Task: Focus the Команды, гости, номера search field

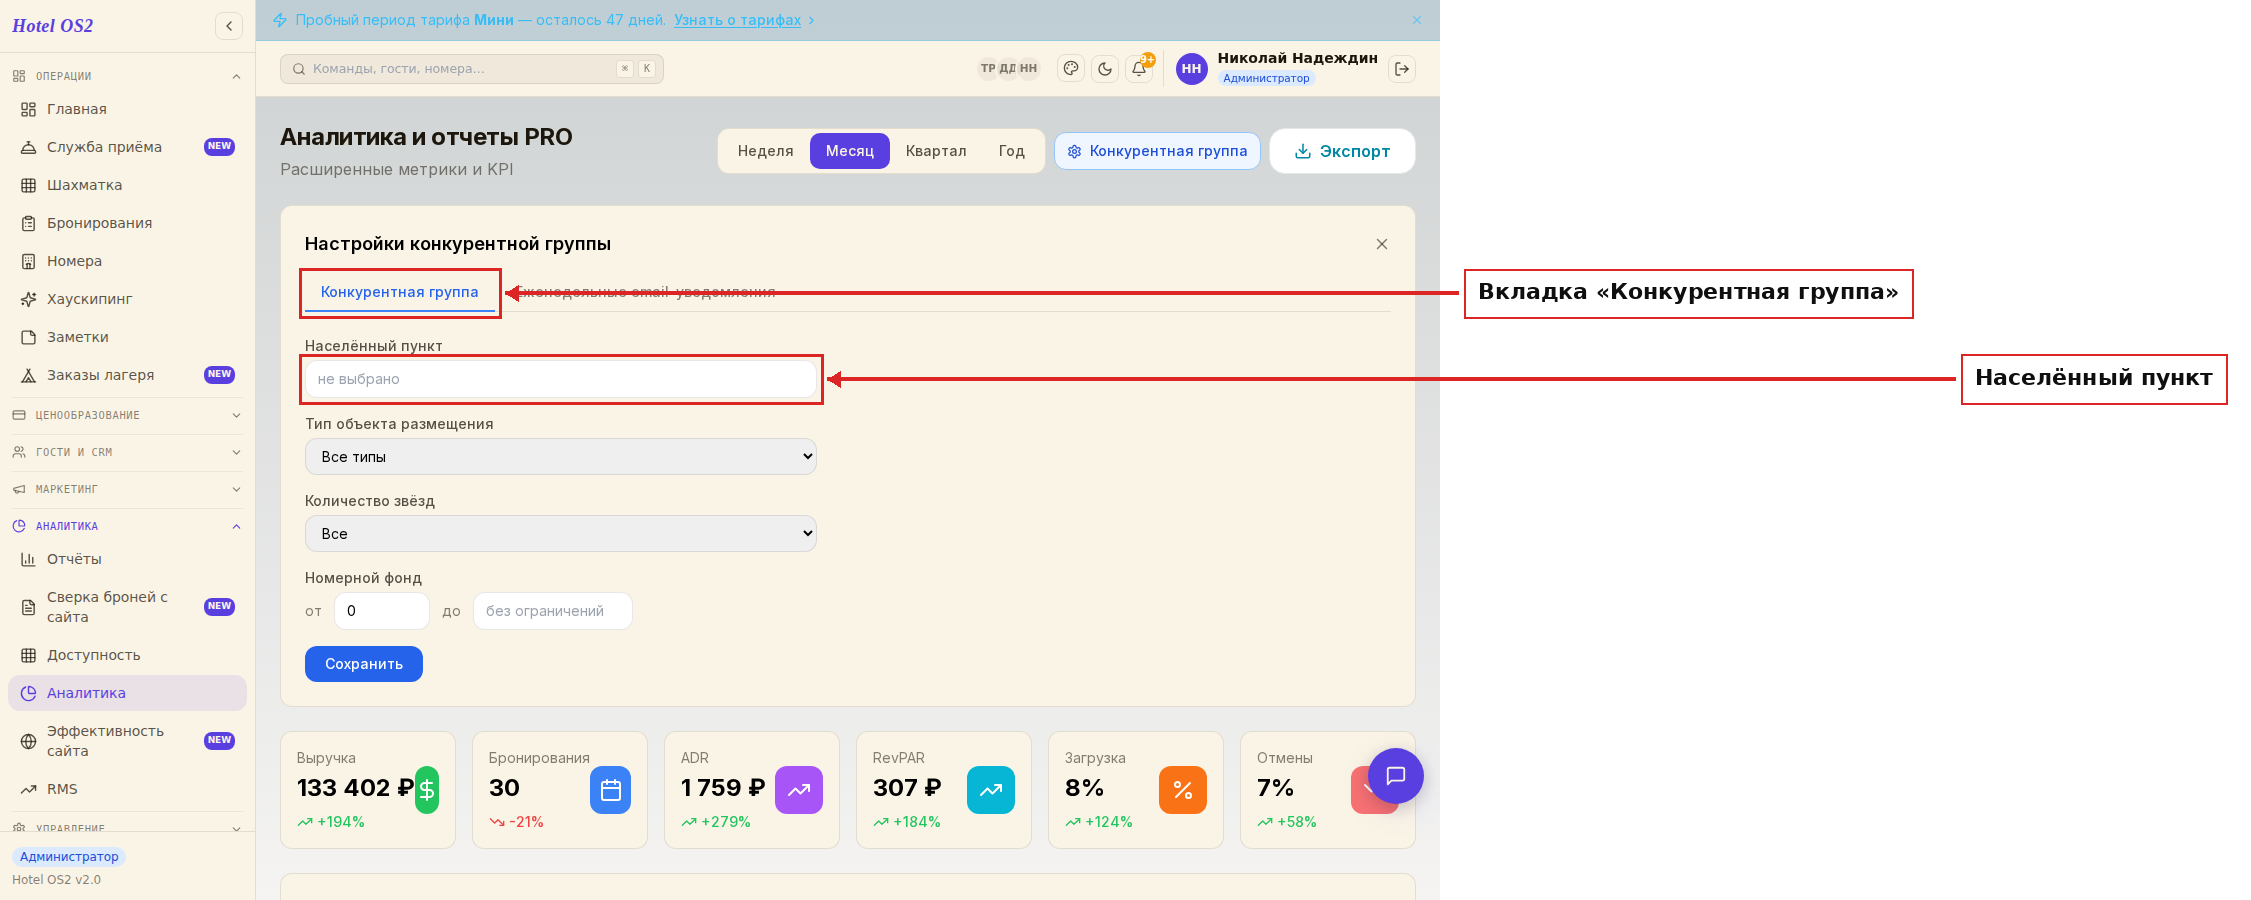Action: 472,69
